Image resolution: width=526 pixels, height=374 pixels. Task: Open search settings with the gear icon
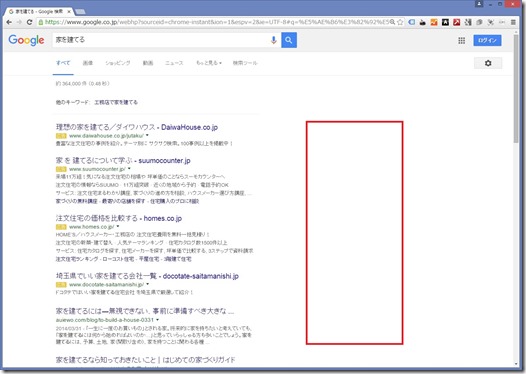click(x=488, y=63)
